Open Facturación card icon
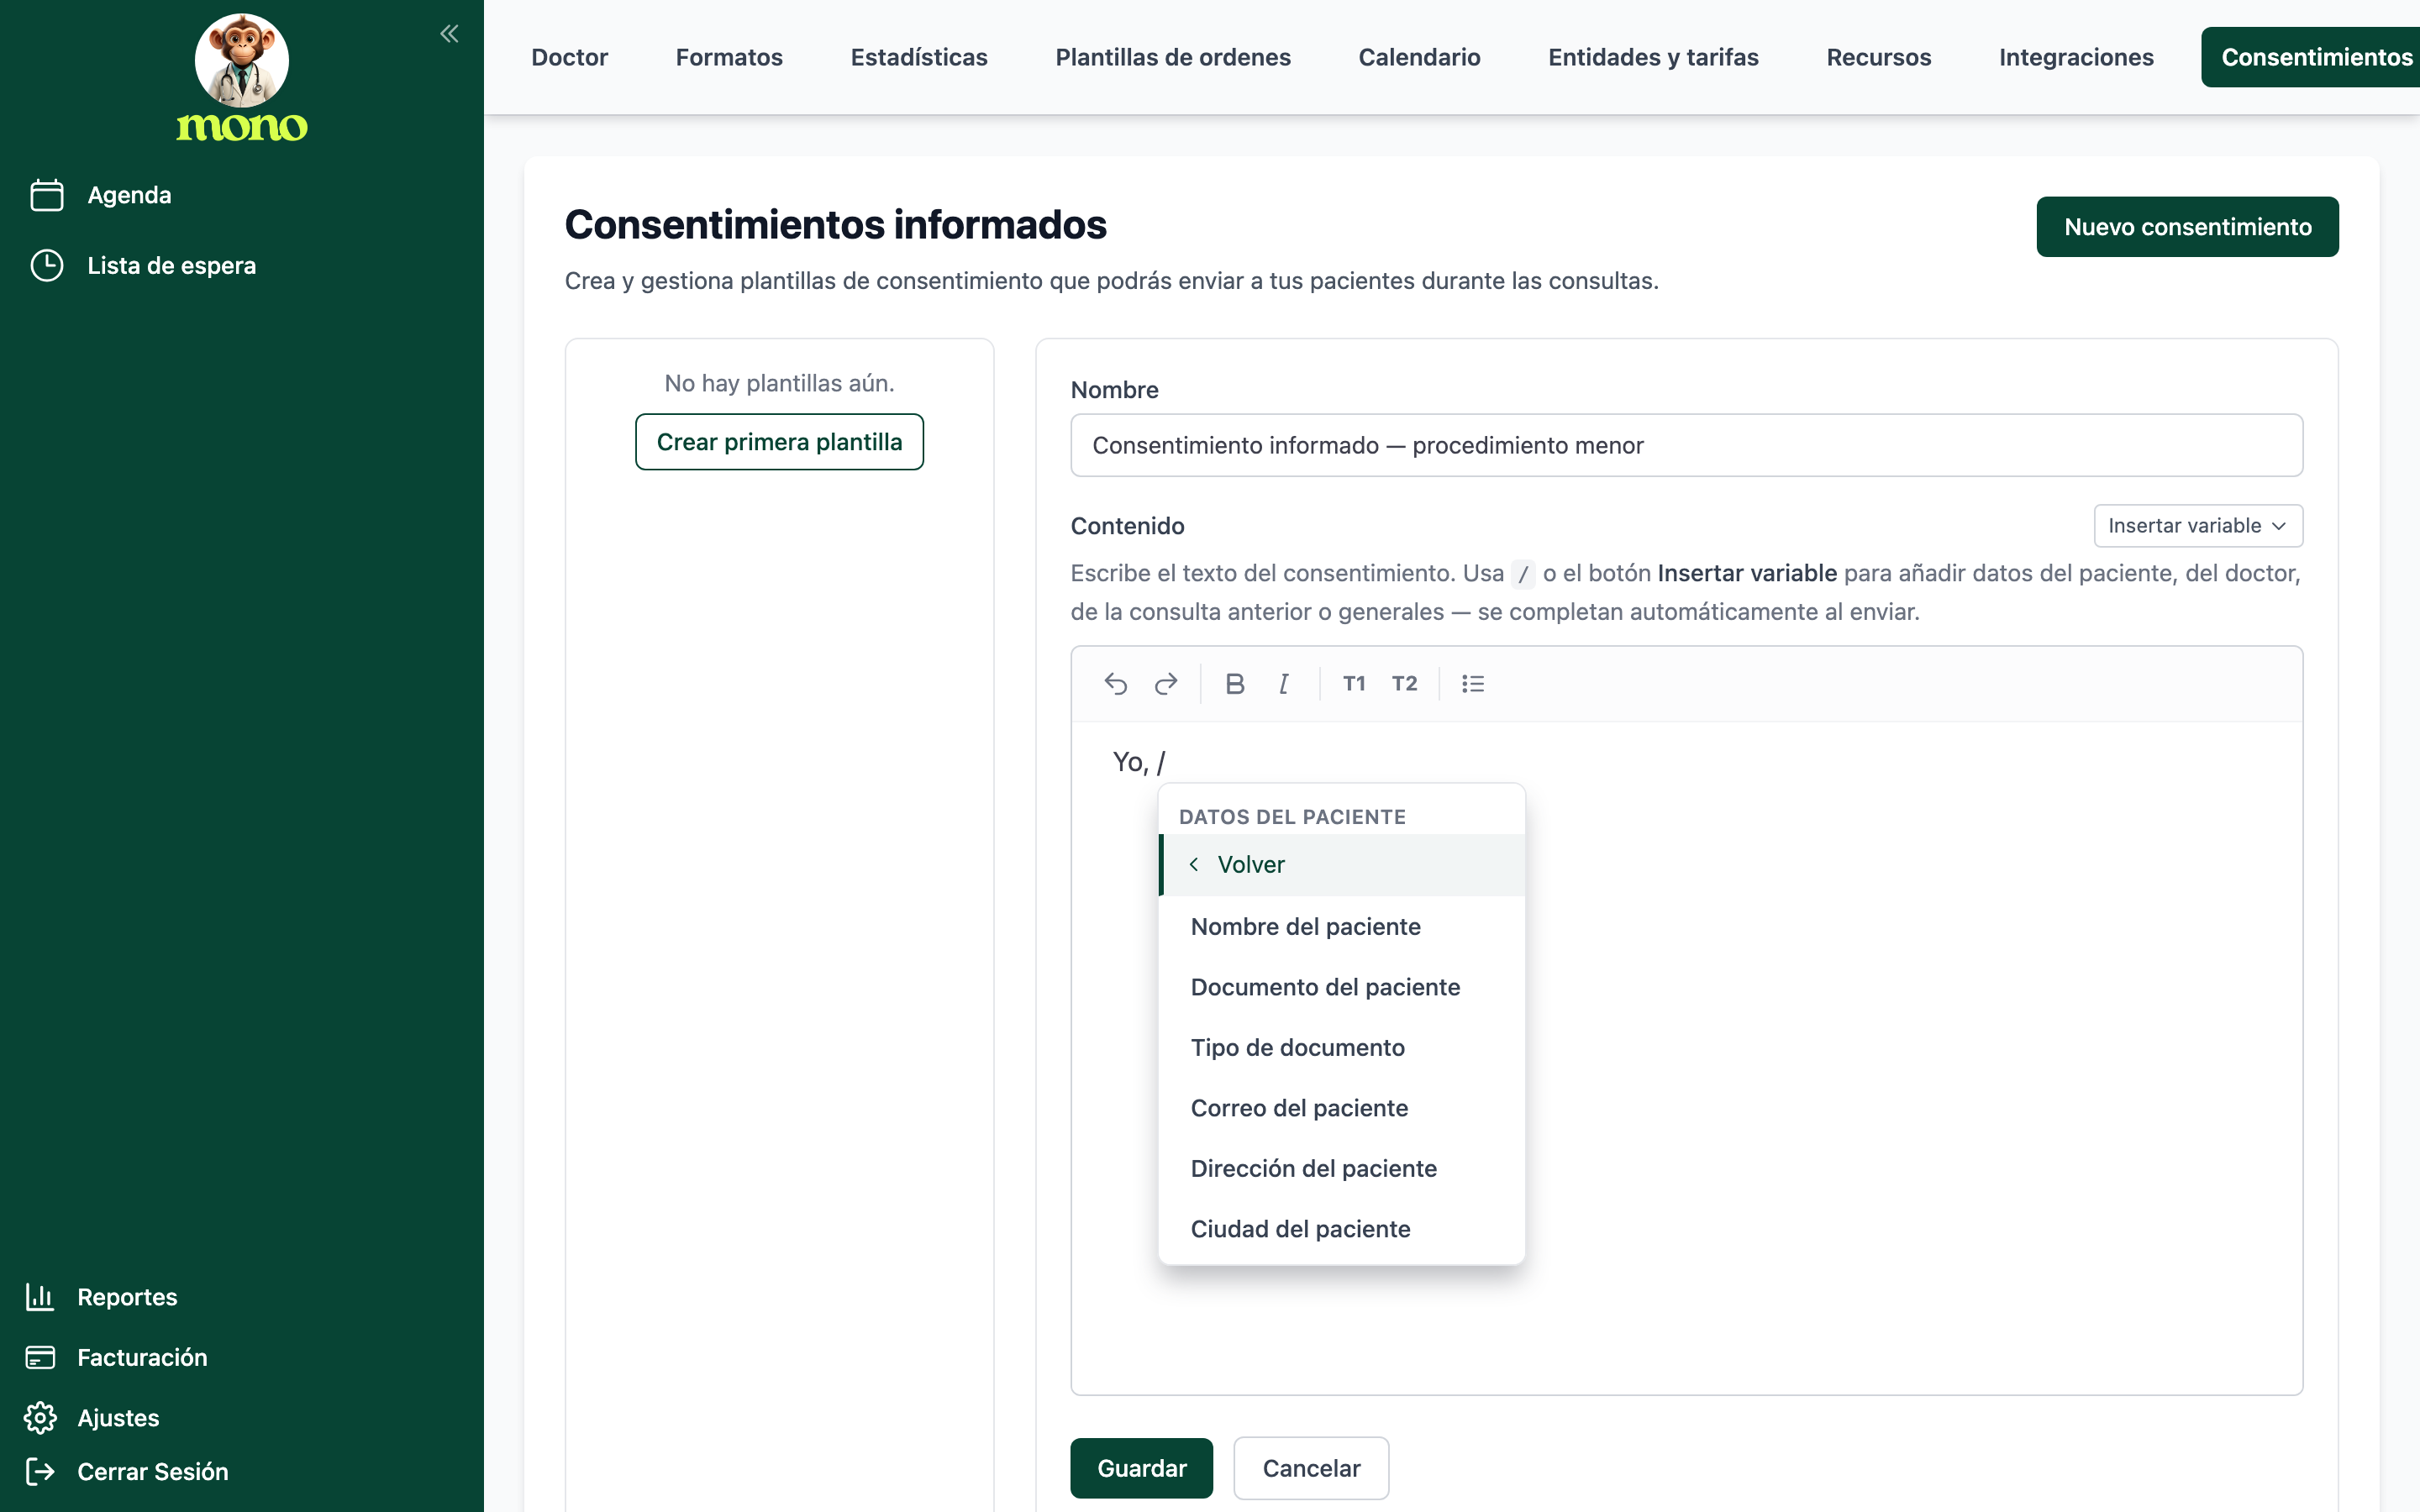Viewport: 2420px width, 1512px height. [x=40, y=1357]
